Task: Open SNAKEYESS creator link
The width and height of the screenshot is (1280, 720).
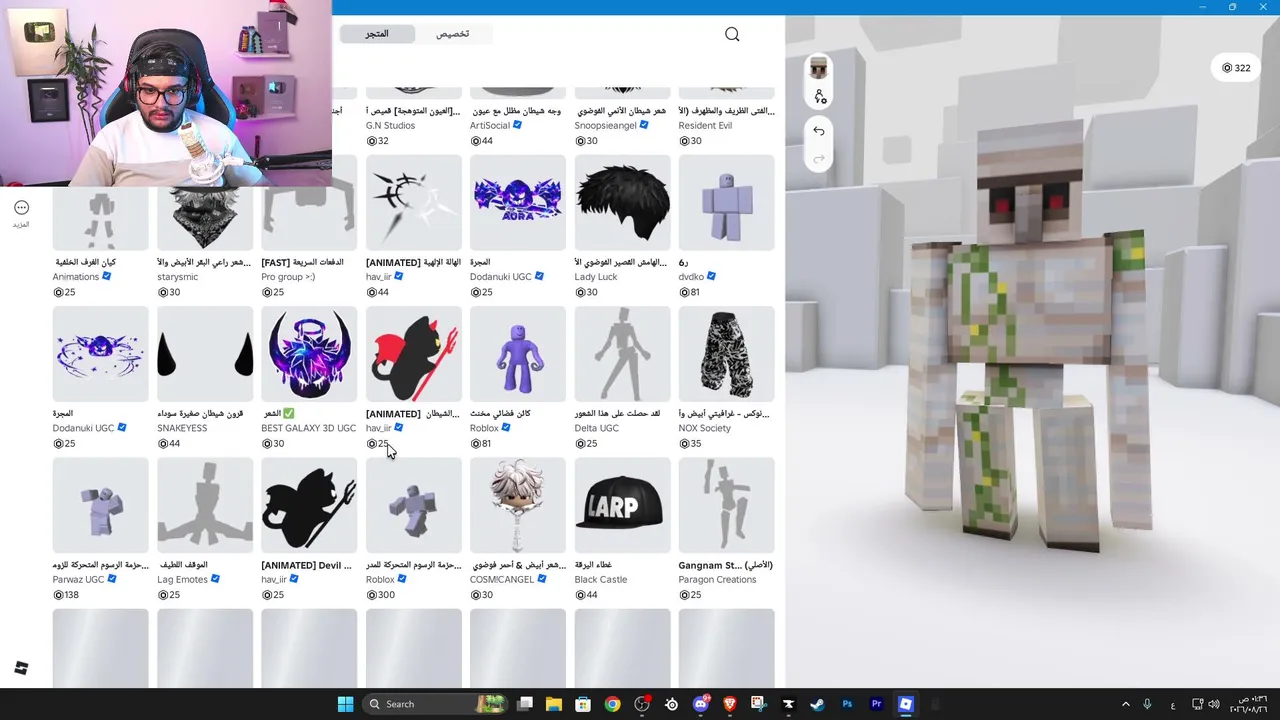Action: tap(182, 428)
